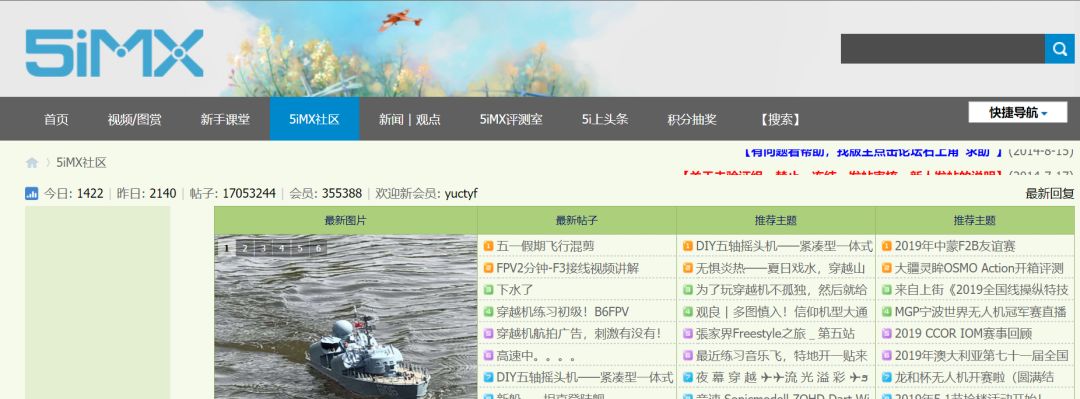Select slide number 2 on image carousel
Image resolution: width=1080 pixels, height=399 pixels.
click(245, 248)
